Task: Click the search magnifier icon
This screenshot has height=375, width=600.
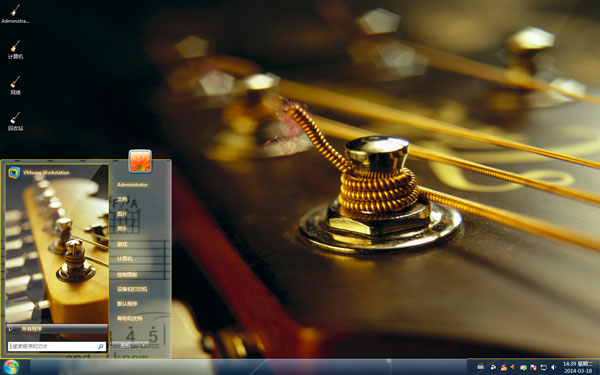Action: pos(101,346)
